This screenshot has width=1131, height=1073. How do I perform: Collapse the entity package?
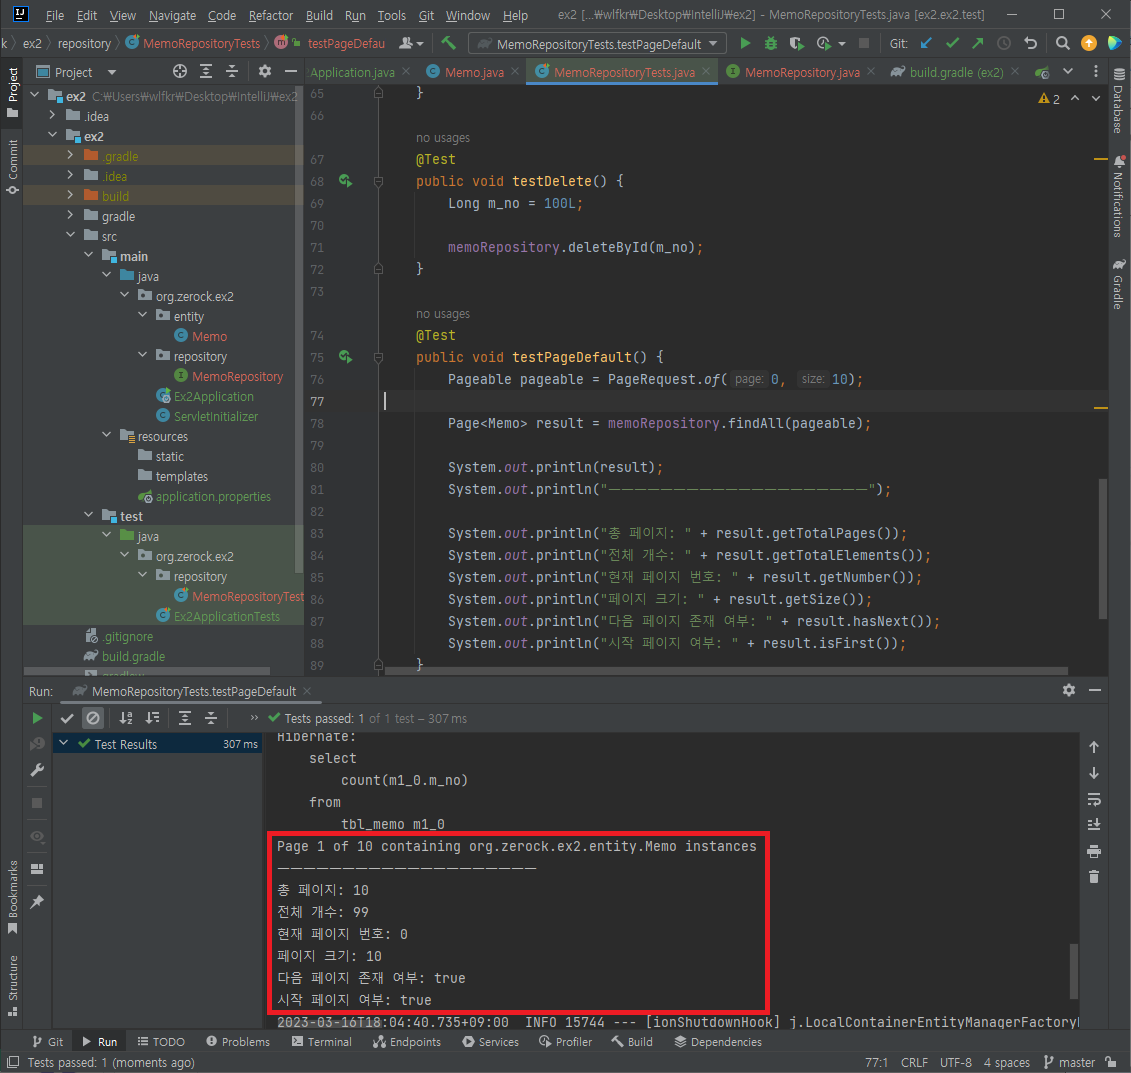(x=142, y=315)
